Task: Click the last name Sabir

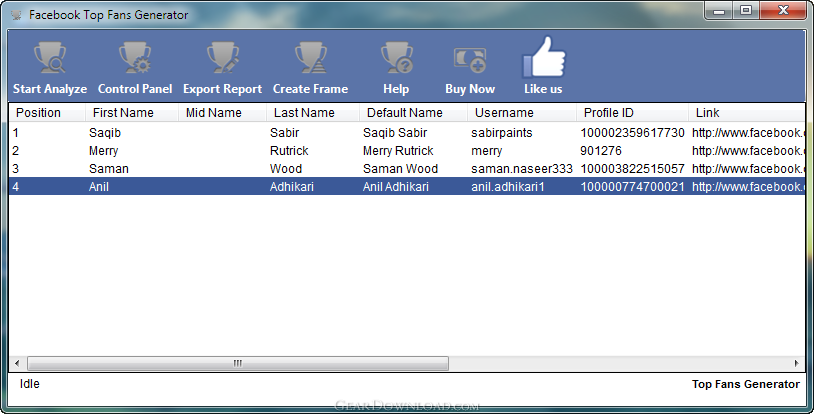Action: (284, 133)
